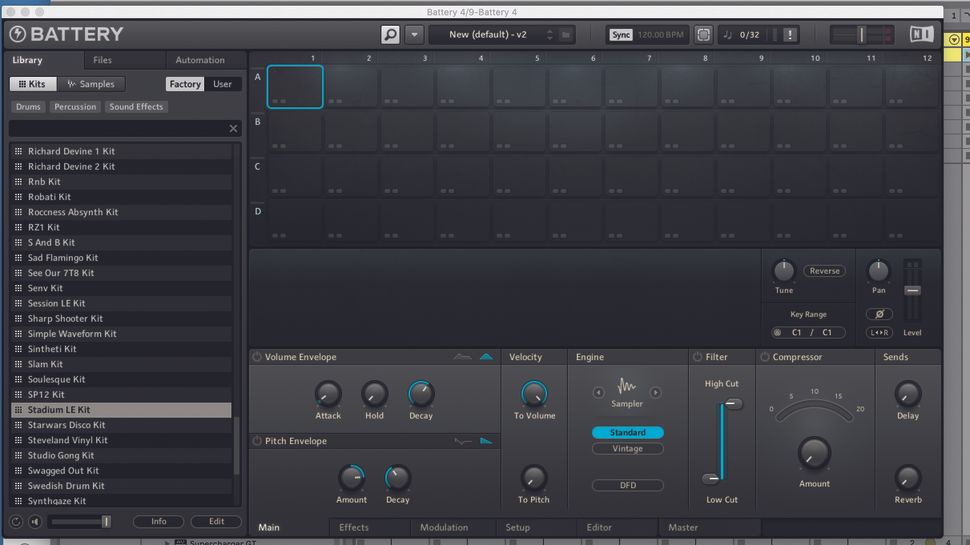This screenshot has width=970, height=545.
Task: Select Sharp Shooter Kit
Action: [121, 318]
